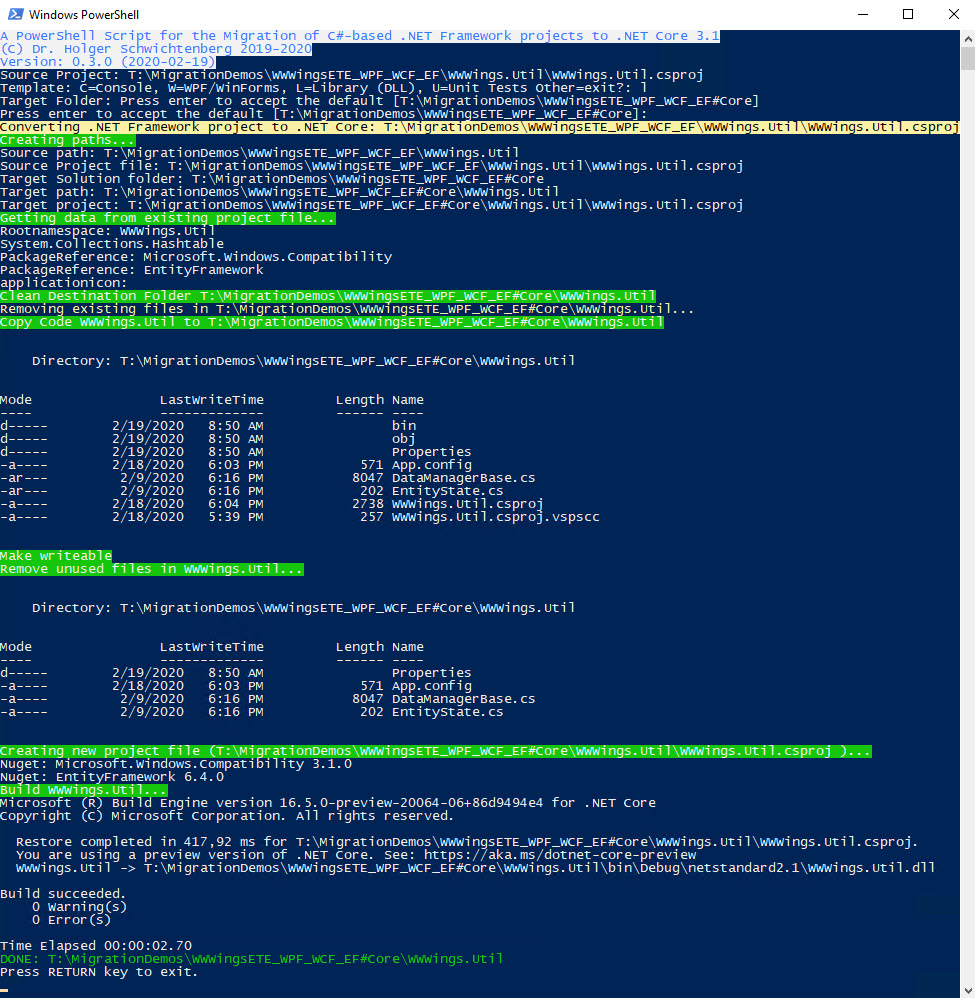This screenshot has height=998, width=975.
Task: Click 'Copyright (C) Microsoft Corporation' line
Action: click(x=227, y=816)
